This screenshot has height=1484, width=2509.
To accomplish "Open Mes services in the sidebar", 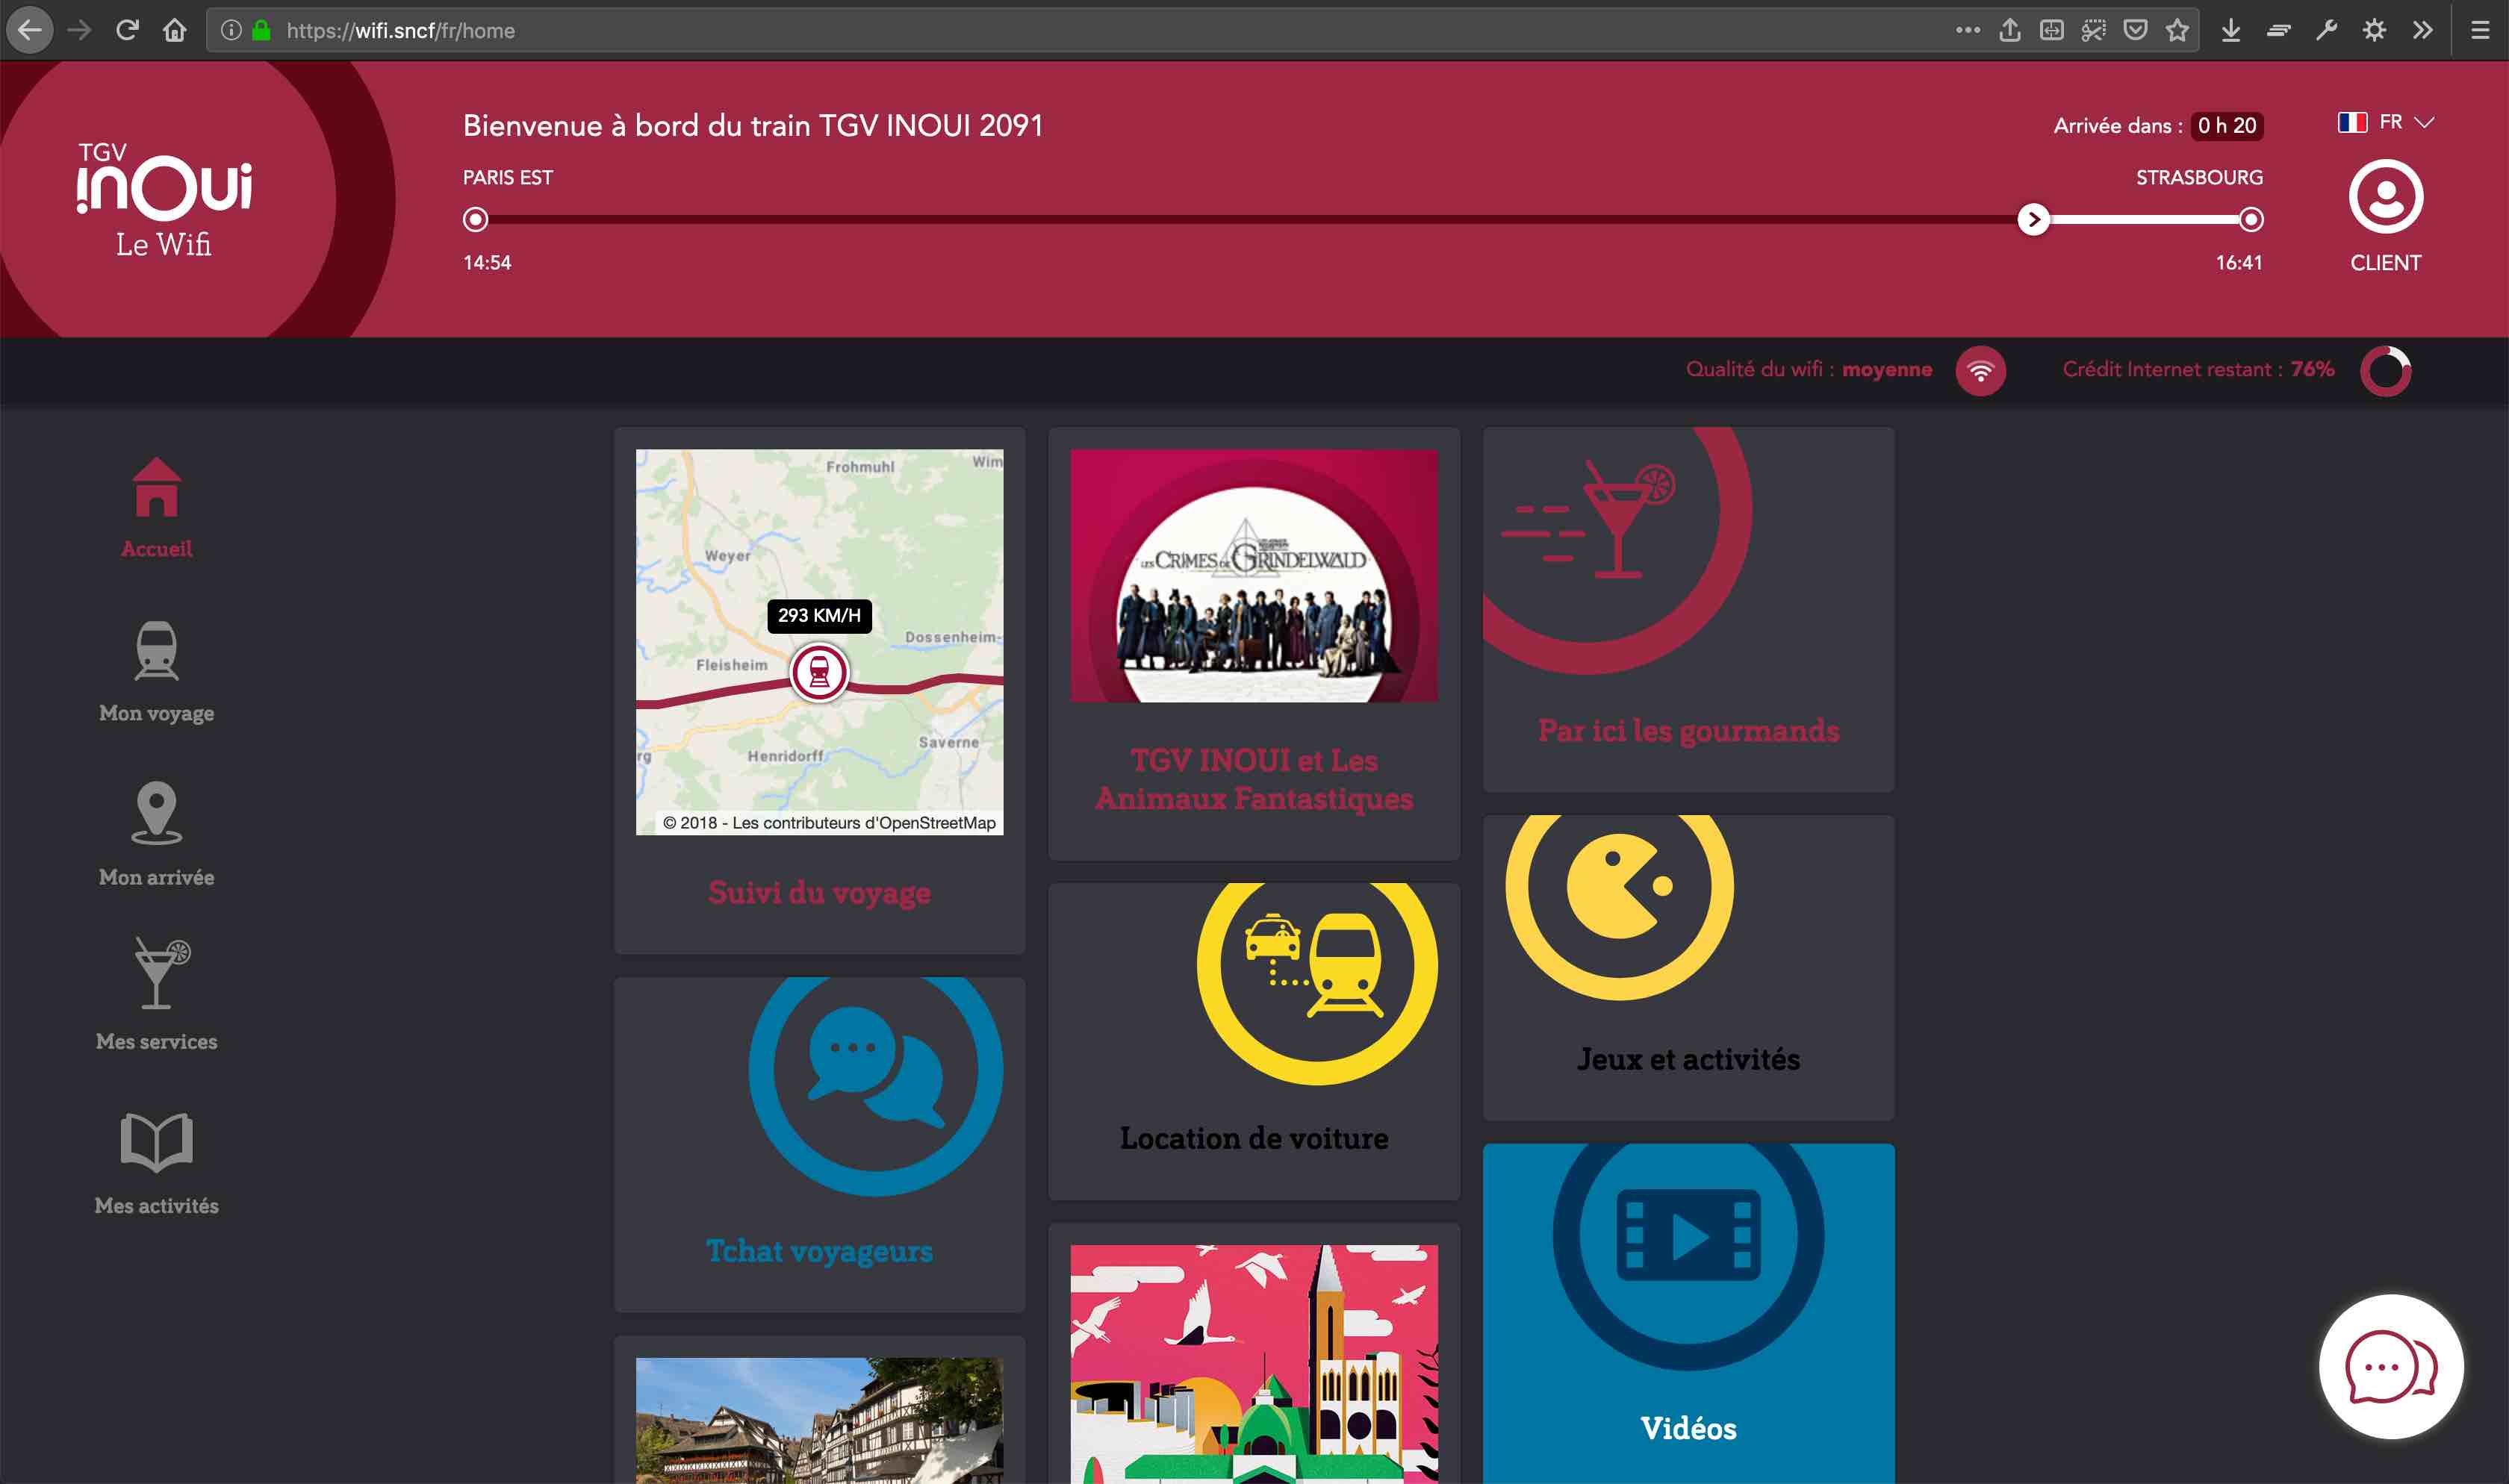I will [x=157, y=995].
